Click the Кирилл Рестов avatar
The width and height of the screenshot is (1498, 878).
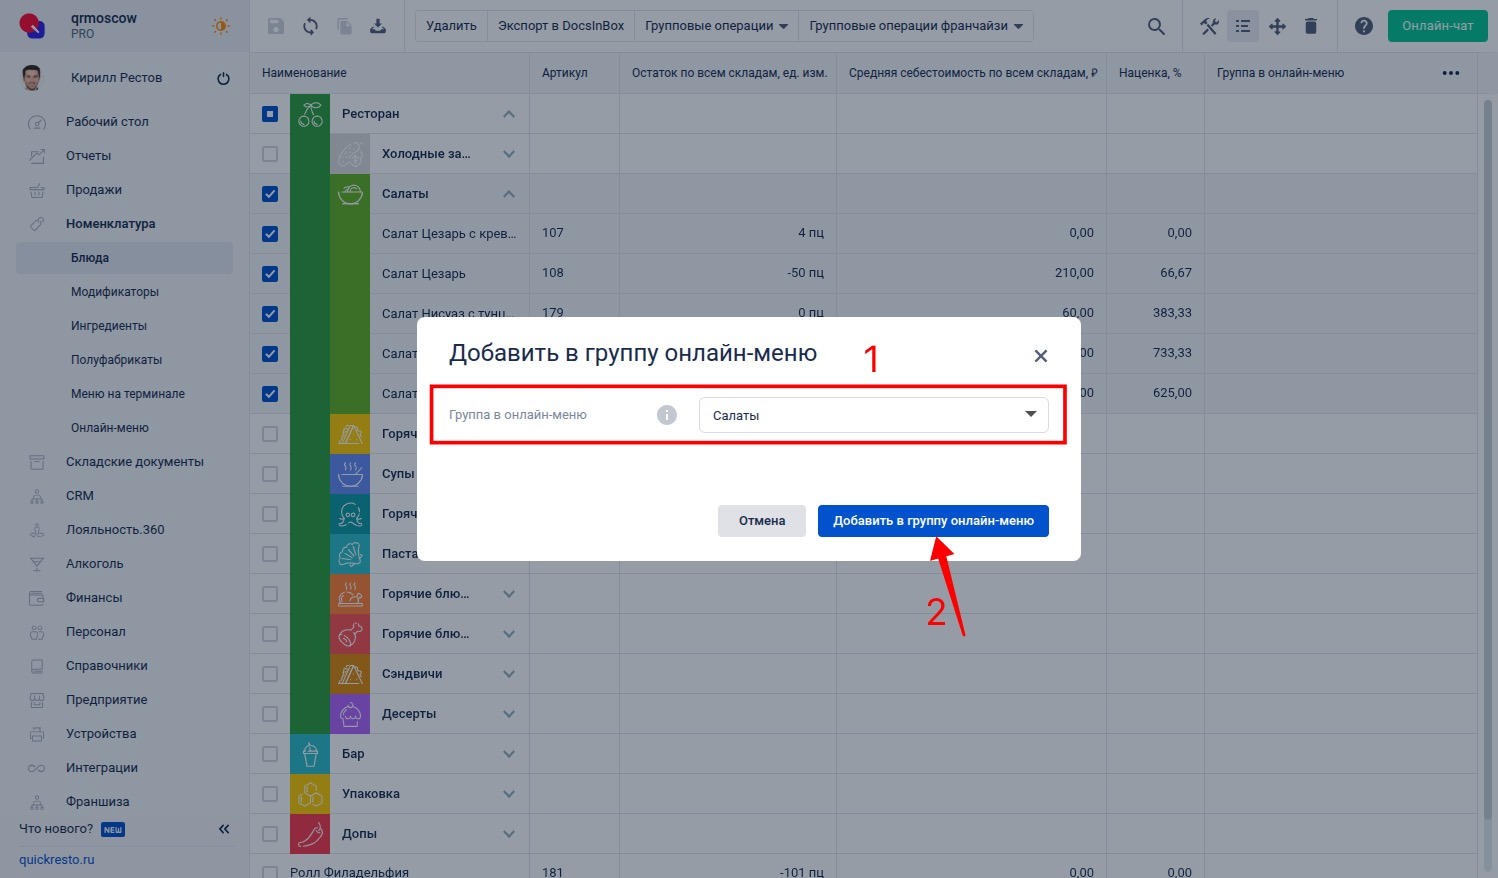[32, 78]
